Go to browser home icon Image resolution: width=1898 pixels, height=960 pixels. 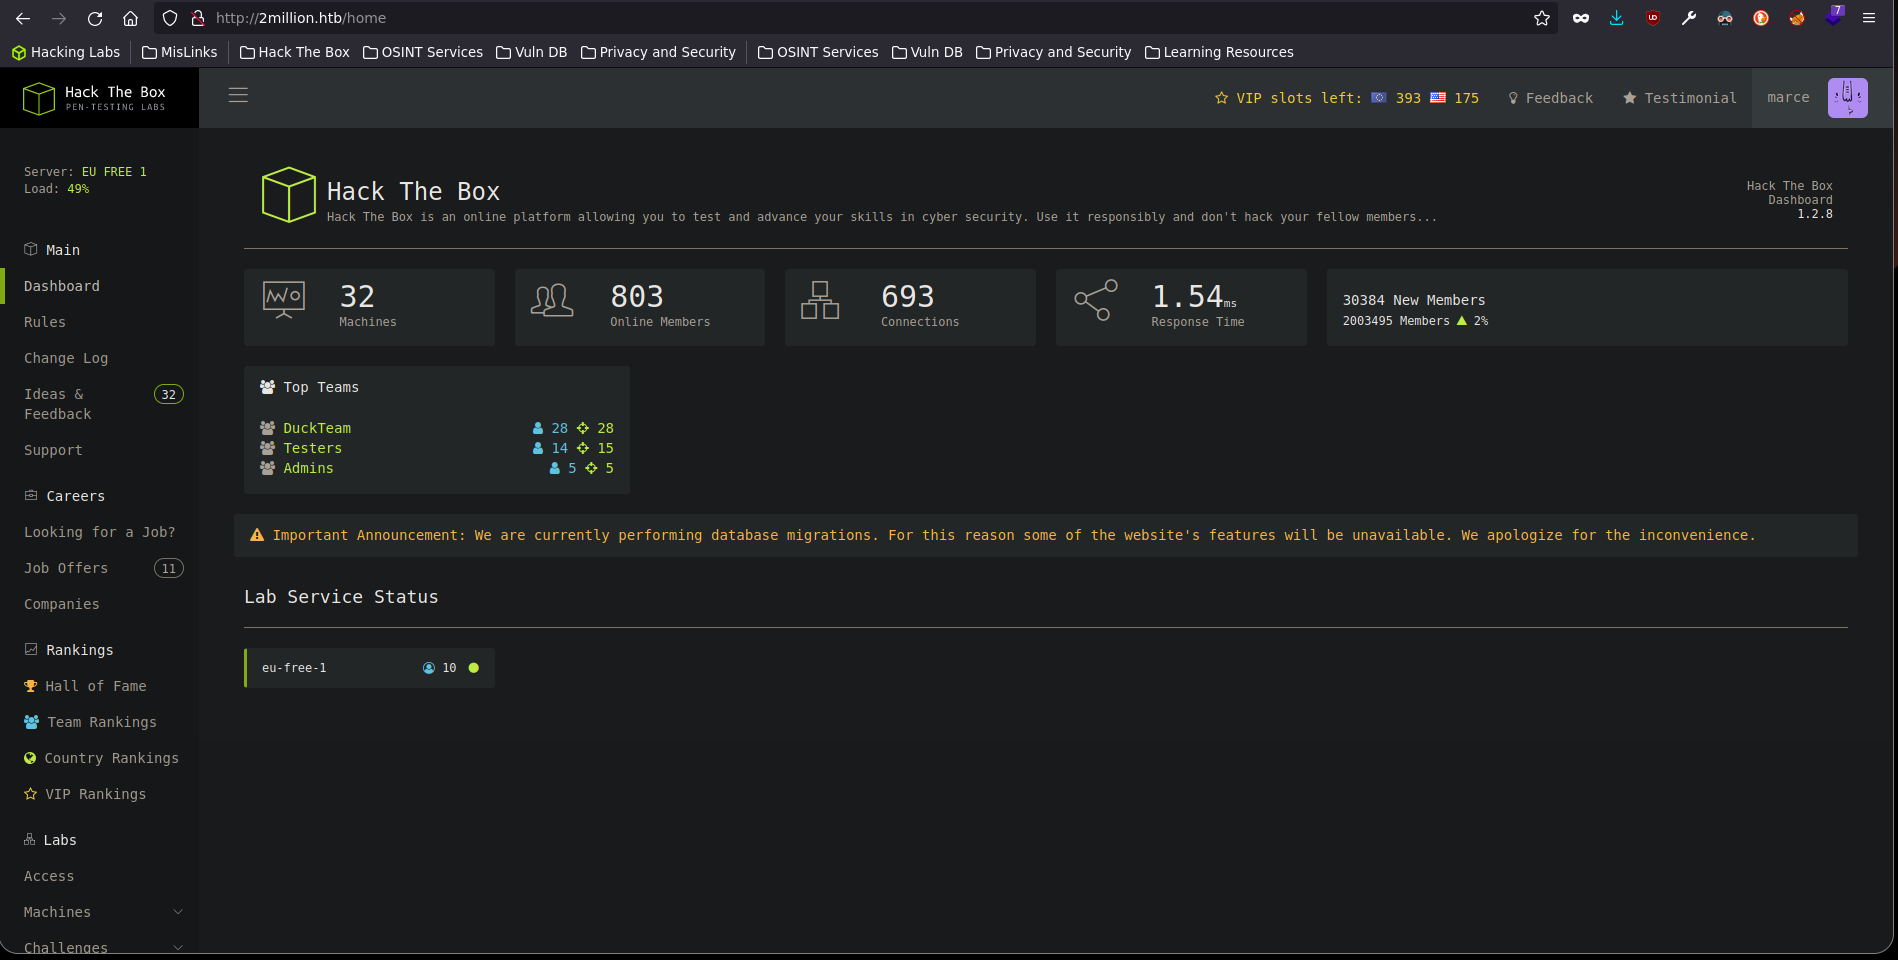click(x=130, y=18)
